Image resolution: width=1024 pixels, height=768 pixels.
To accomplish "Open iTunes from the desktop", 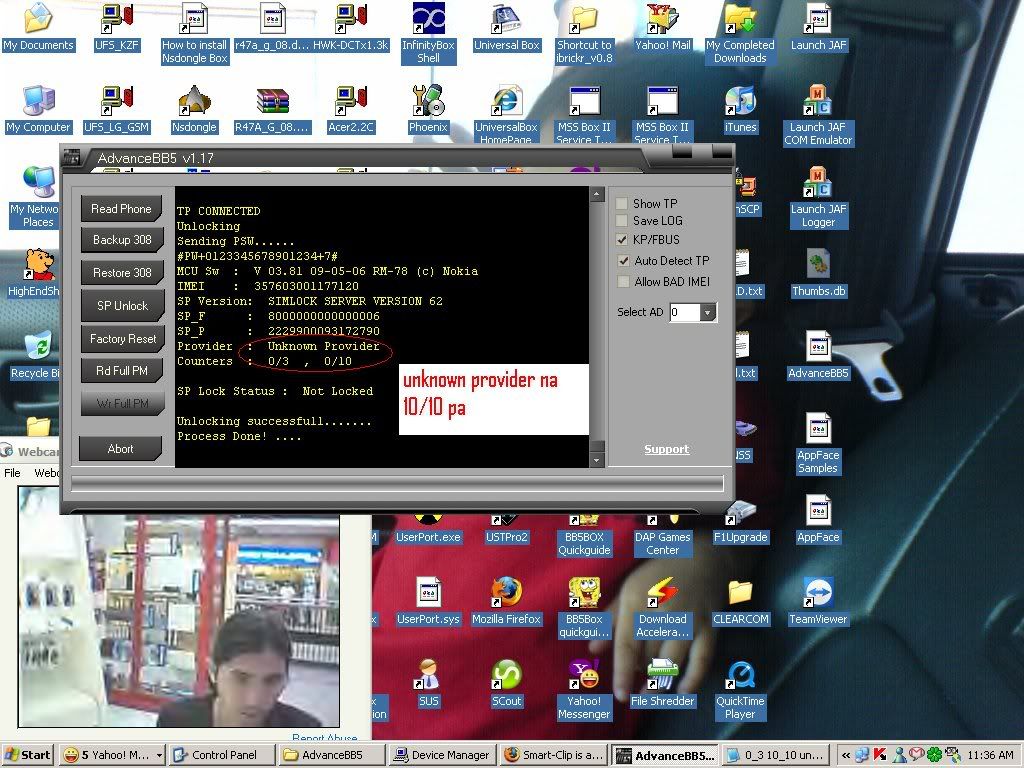I will tap(740, 110).
